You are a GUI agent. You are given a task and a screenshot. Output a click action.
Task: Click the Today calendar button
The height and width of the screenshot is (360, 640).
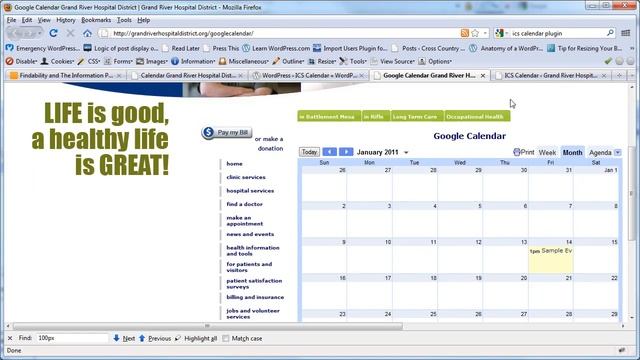pos(309,152)
